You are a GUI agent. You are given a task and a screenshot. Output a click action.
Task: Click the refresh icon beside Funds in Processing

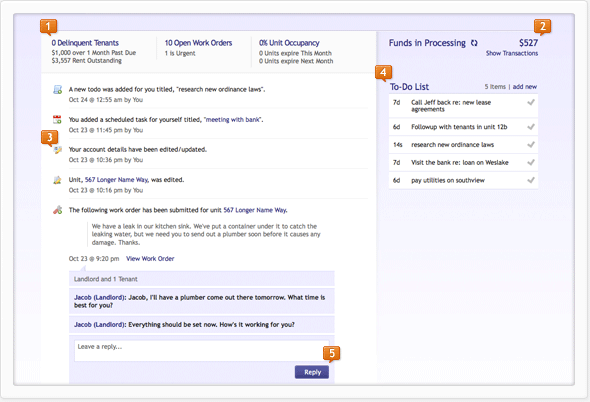474,43
